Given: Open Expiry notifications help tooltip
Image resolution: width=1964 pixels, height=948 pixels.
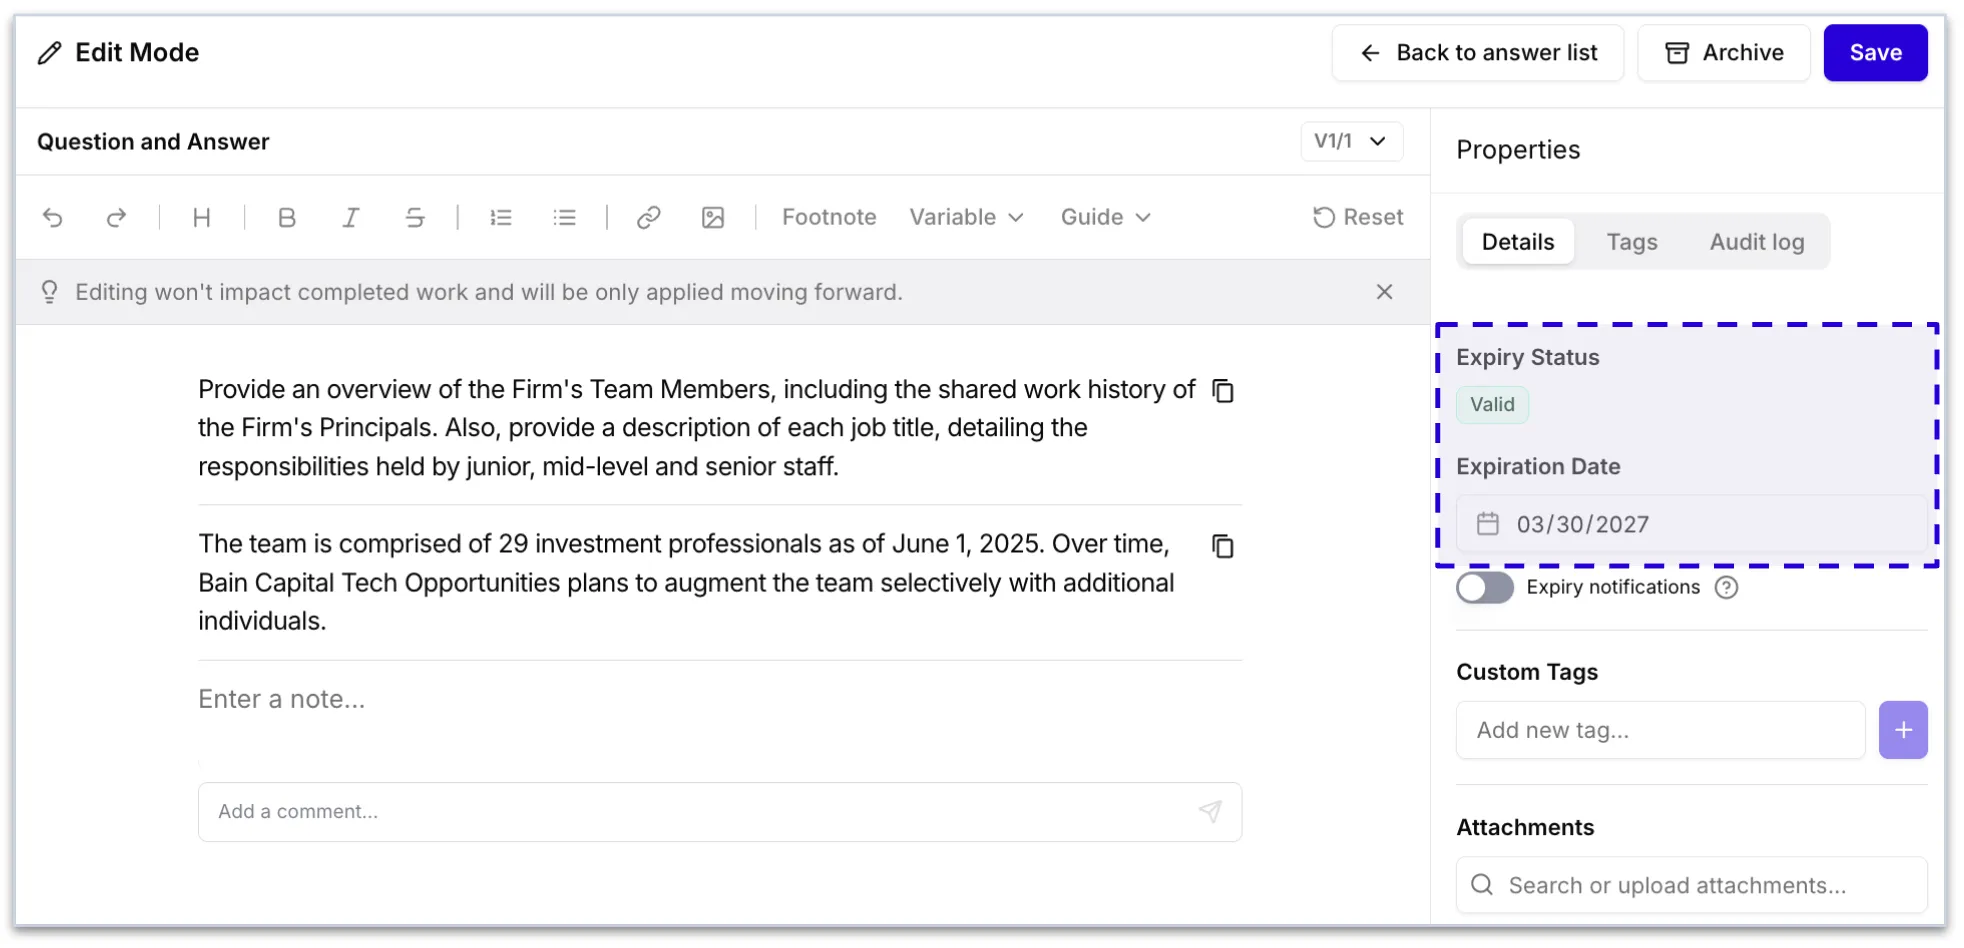Looking at the screenshot, I should pos(1726,587).
